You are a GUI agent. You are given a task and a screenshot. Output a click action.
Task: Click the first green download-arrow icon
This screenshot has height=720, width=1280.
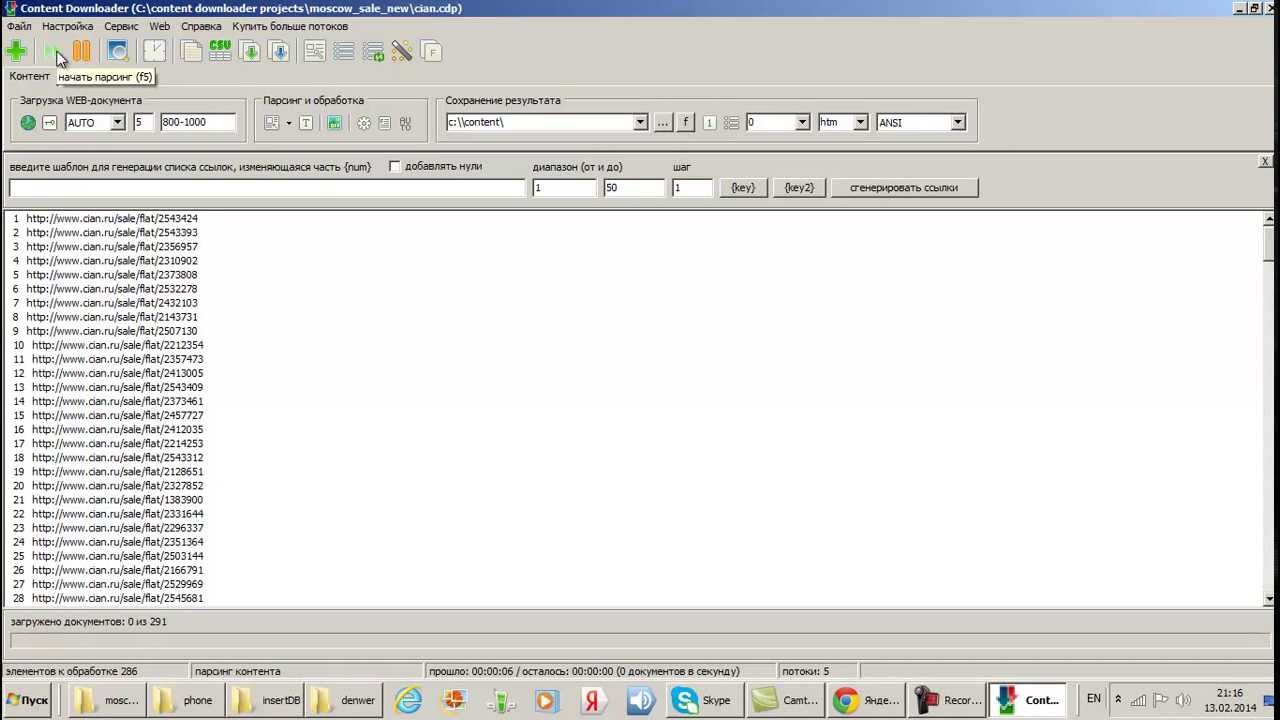(x=250, y=51)
